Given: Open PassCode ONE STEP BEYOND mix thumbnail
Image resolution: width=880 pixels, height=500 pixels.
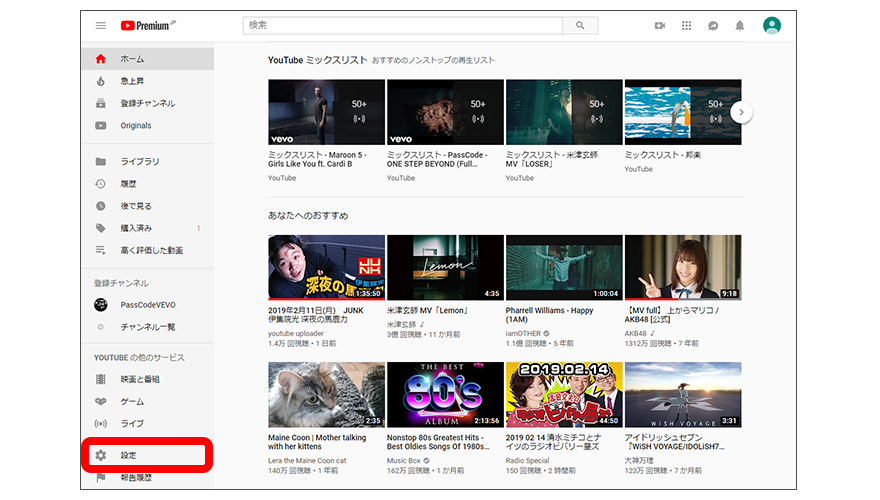Looking at the screenshot, I should [x=445, y=112].
